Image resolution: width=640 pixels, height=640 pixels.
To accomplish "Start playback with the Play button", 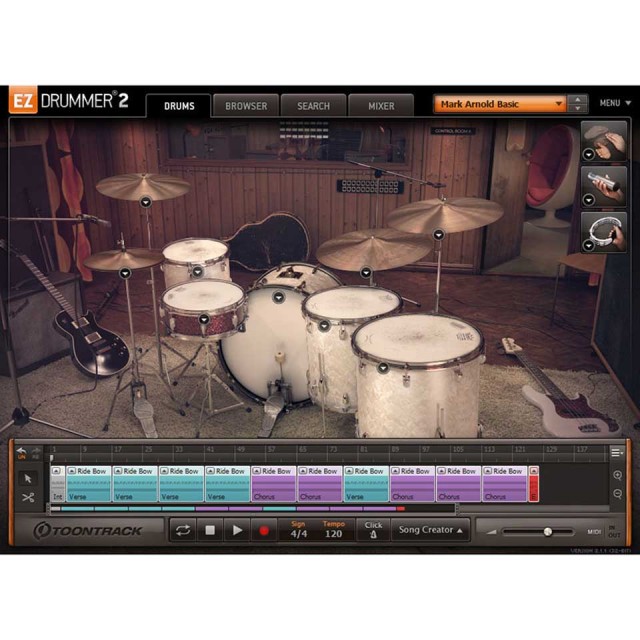I will click(x=237, y=531).
